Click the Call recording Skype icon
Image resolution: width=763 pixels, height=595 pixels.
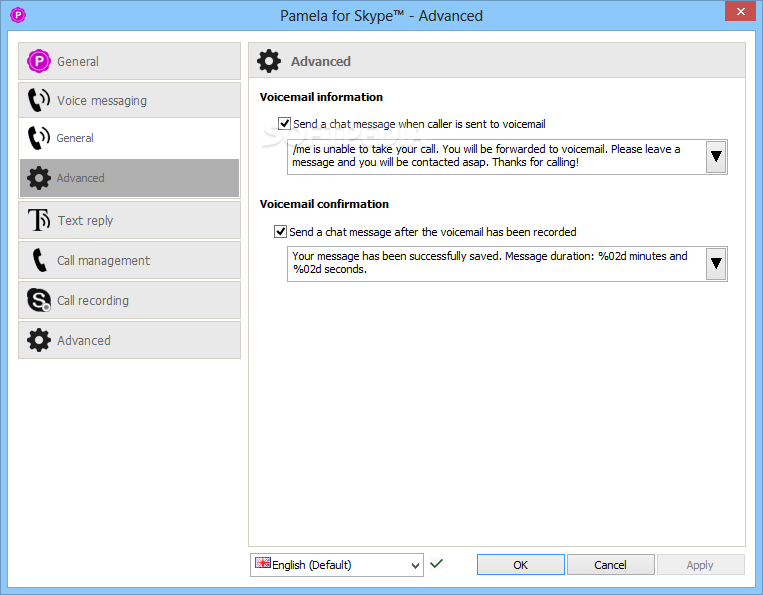pos(39,300)
